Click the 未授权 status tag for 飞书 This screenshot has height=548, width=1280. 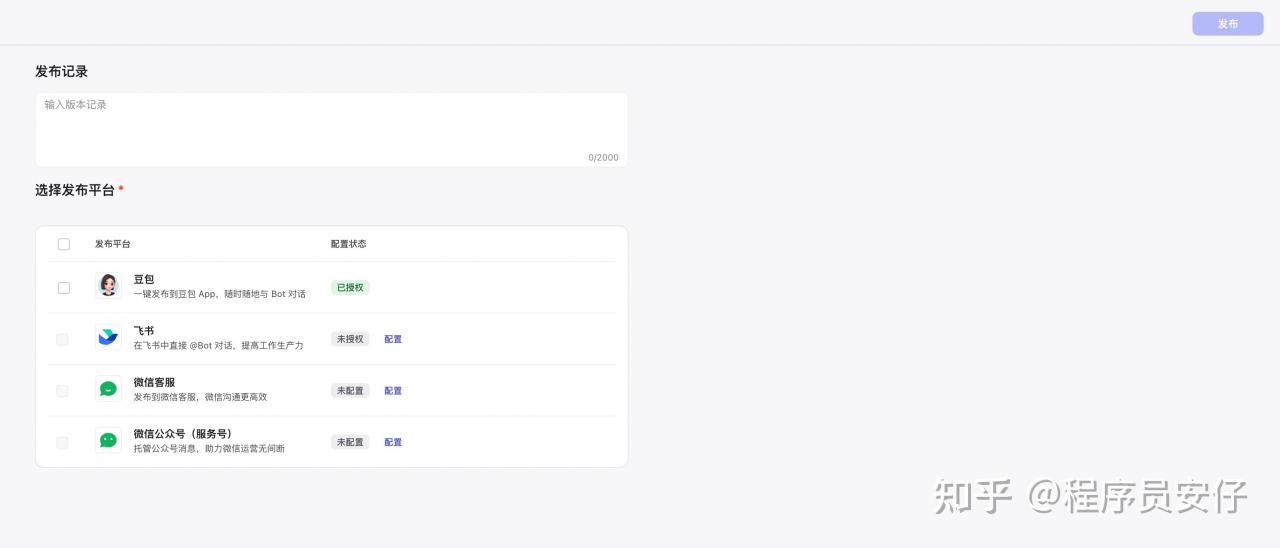click(350, 339)
